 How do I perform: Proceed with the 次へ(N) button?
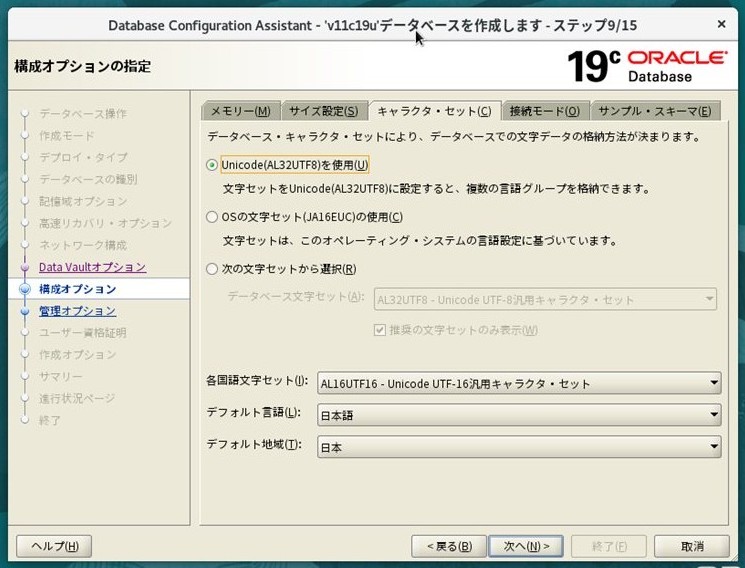[x=526, y=546]
